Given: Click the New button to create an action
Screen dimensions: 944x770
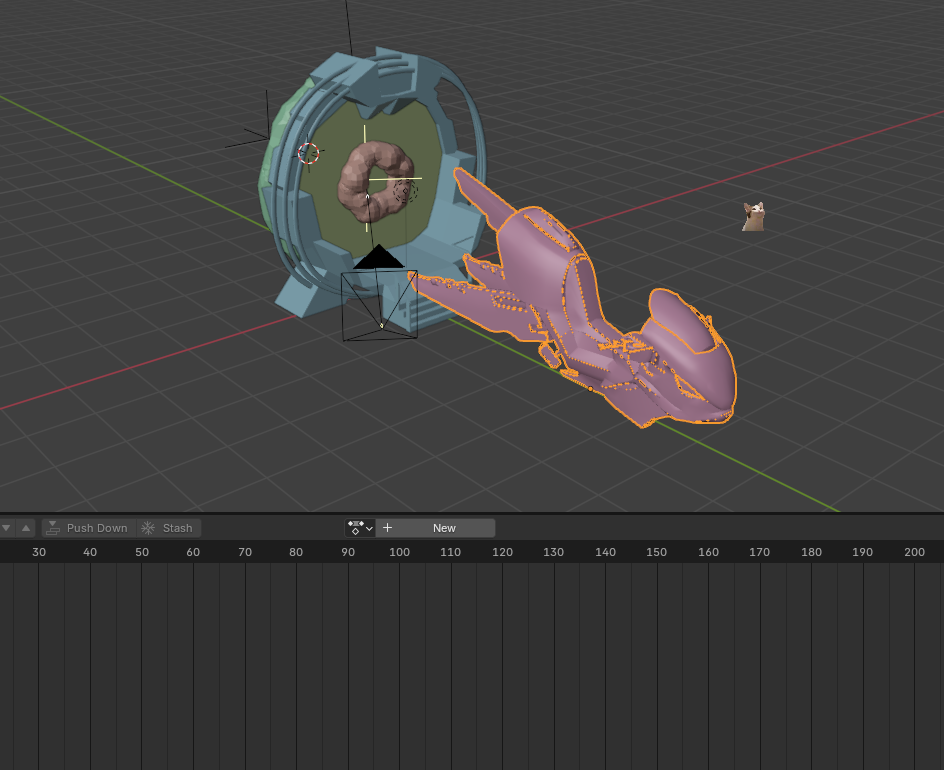Looking at the screenshot, I should point(443,528).
